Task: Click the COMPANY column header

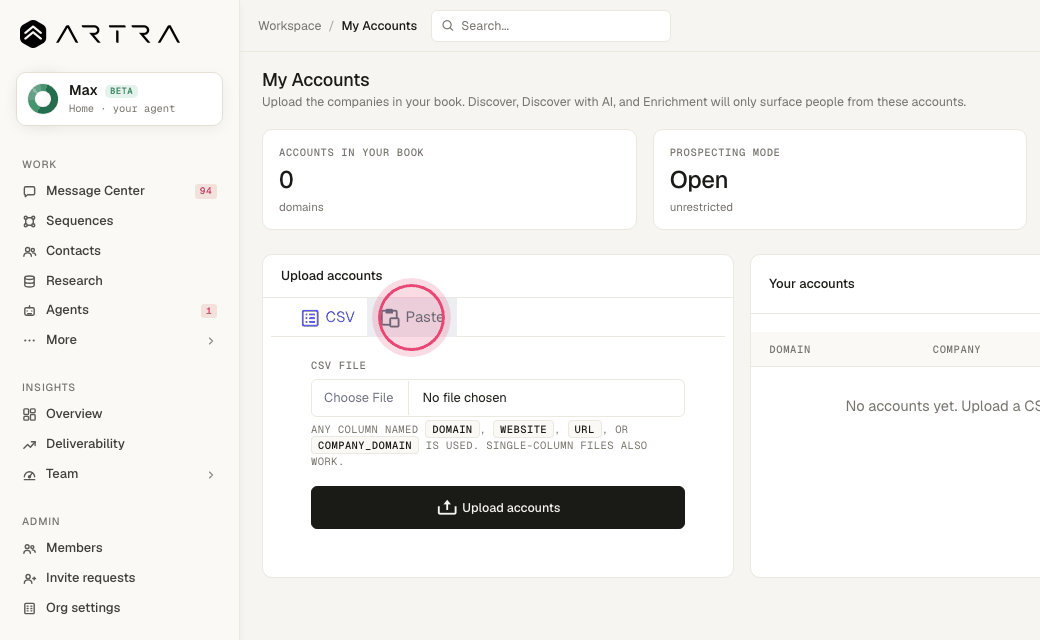Action: (956, 350)
